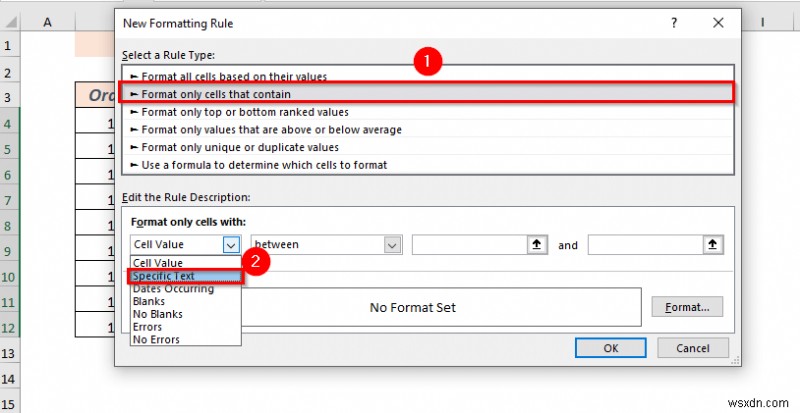Click the first range collapse arrow icon

(x=536, y=244)
